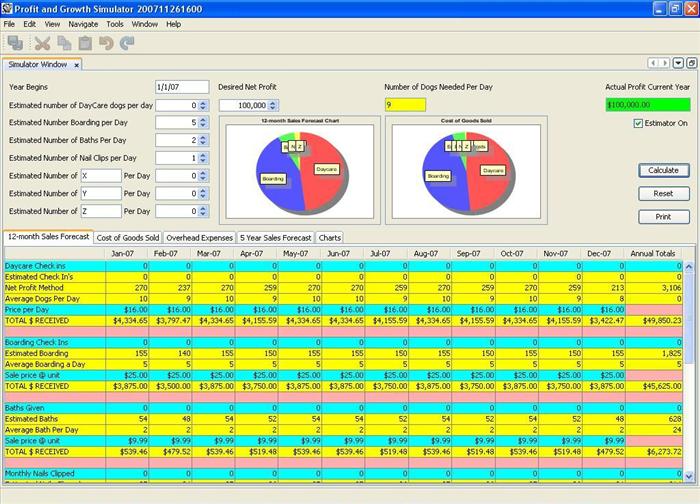700x504 pixels.
Task: Click the DayCare dogs per day spinner
Action: pyautogui.click(x=203, y=105)
